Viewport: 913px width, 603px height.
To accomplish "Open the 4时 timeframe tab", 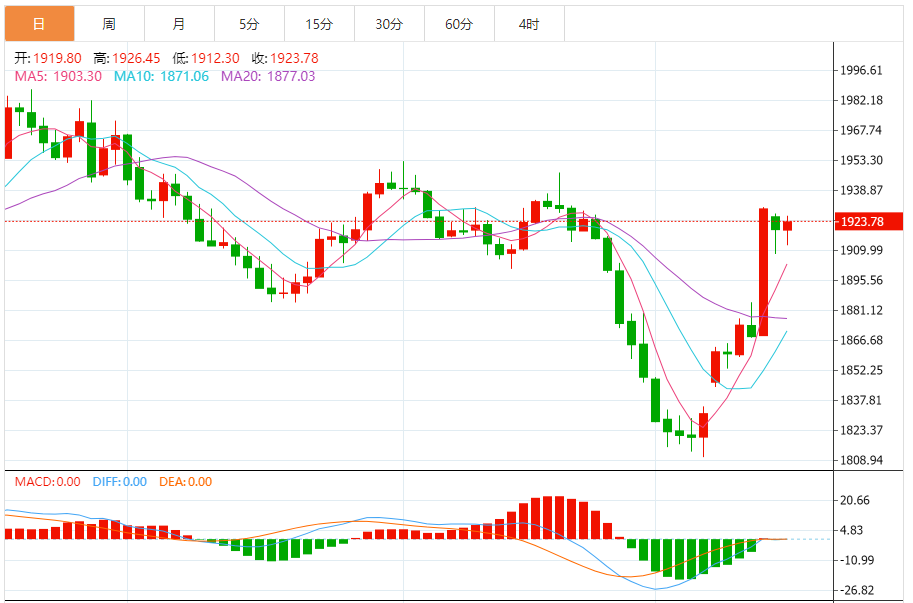I will pos(529,24).
